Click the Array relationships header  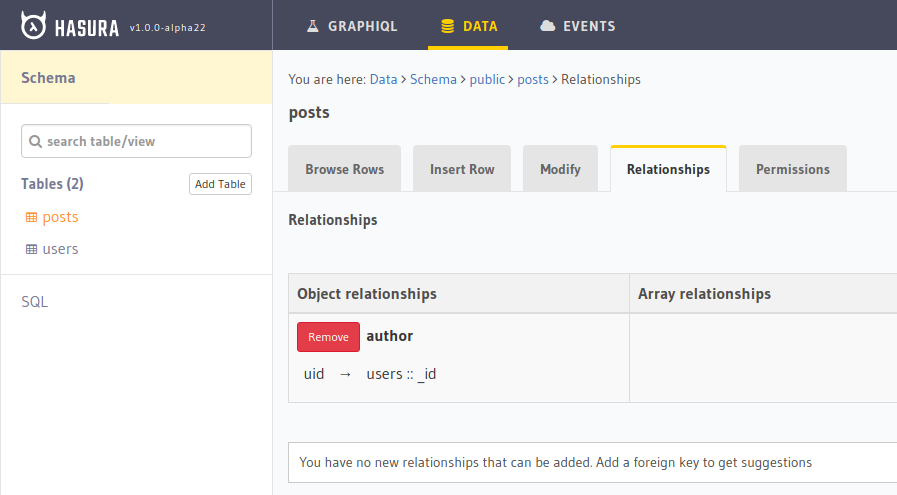coord(704,294)
